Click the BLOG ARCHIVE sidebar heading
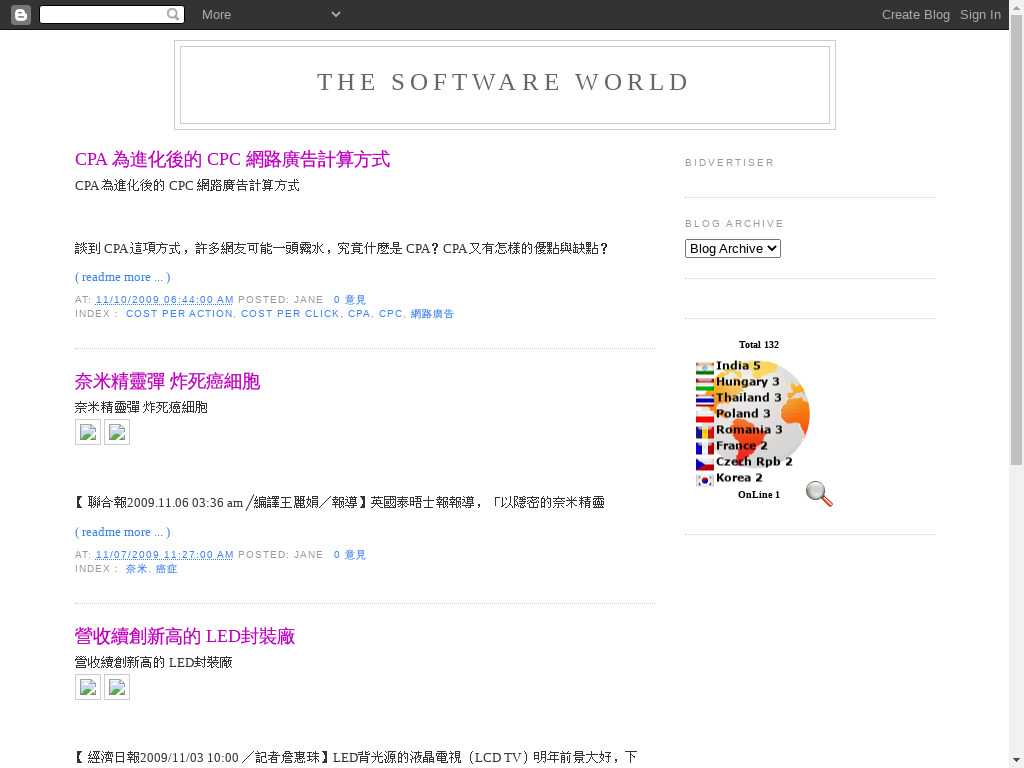This screenshot has height=768, width=1024. (x=734, y=224)
